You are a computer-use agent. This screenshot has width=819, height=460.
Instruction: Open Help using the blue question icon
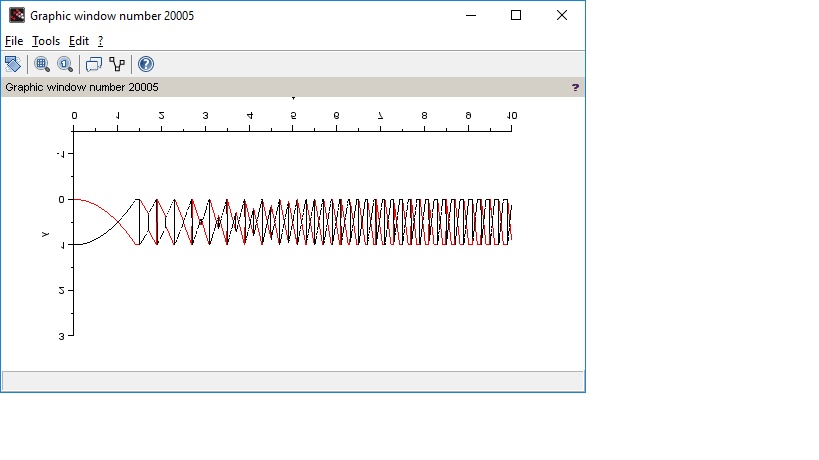[146, 64]
